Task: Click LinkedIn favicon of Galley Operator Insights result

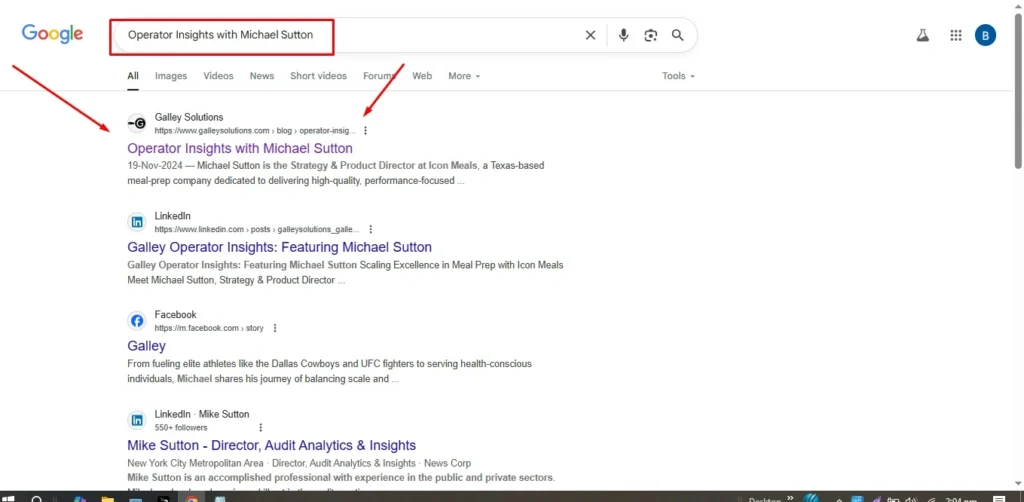Action: pyautogui.click(x=136, y=222)
